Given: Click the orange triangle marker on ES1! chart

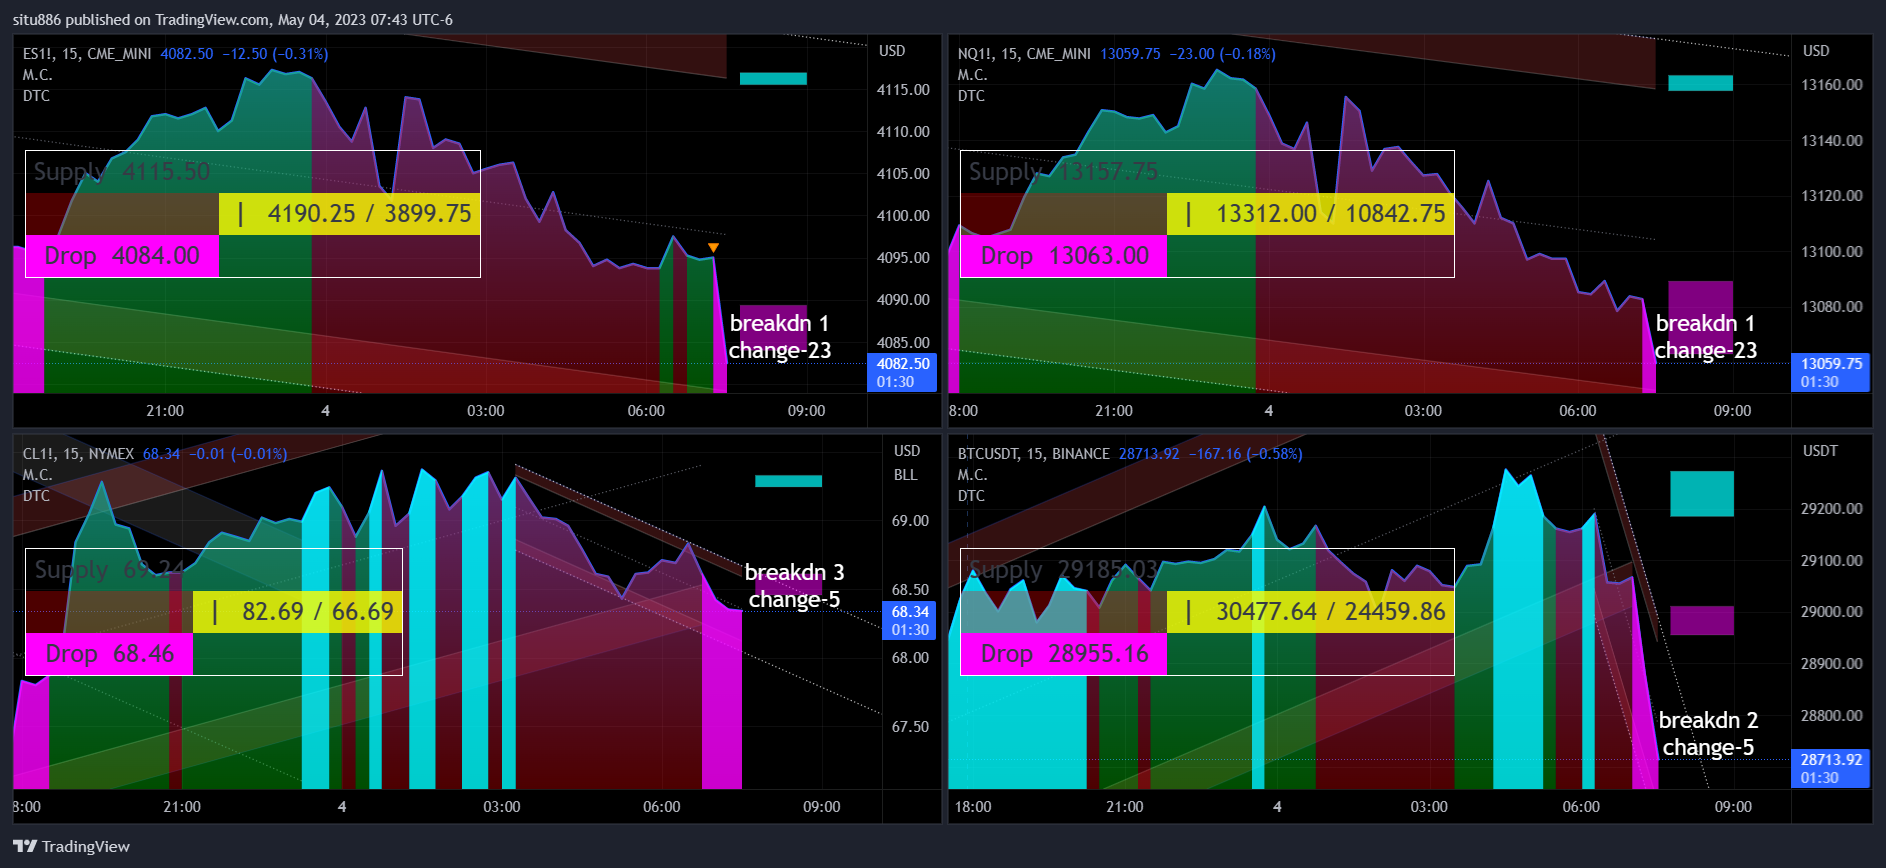Looking at the screenshot, I should tap(713, 248).
